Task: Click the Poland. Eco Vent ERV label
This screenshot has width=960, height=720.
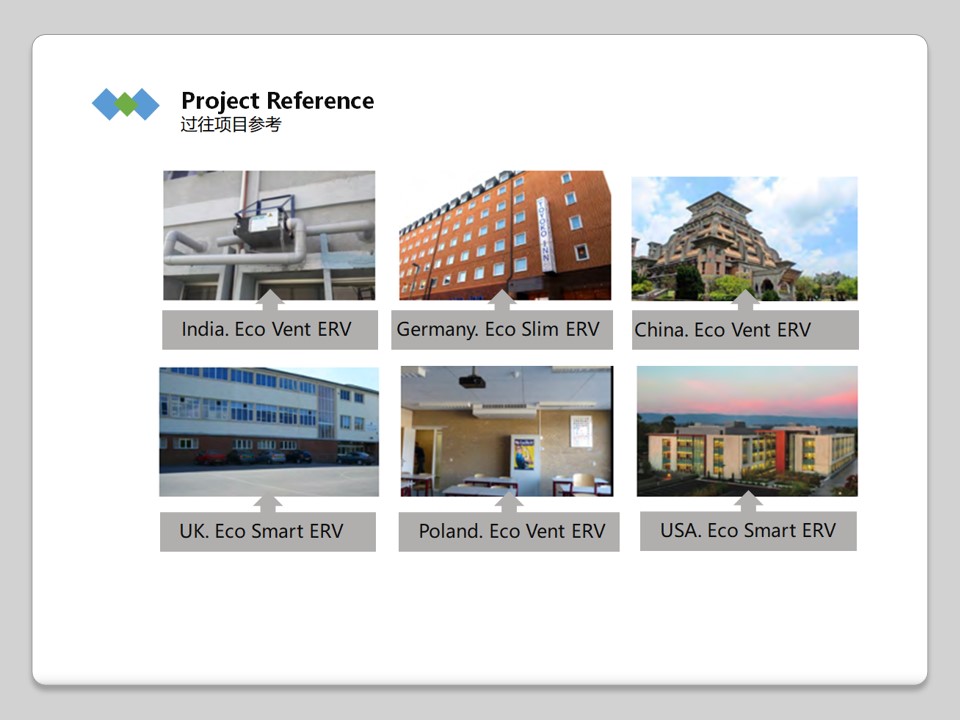Action: coord(509,532)
